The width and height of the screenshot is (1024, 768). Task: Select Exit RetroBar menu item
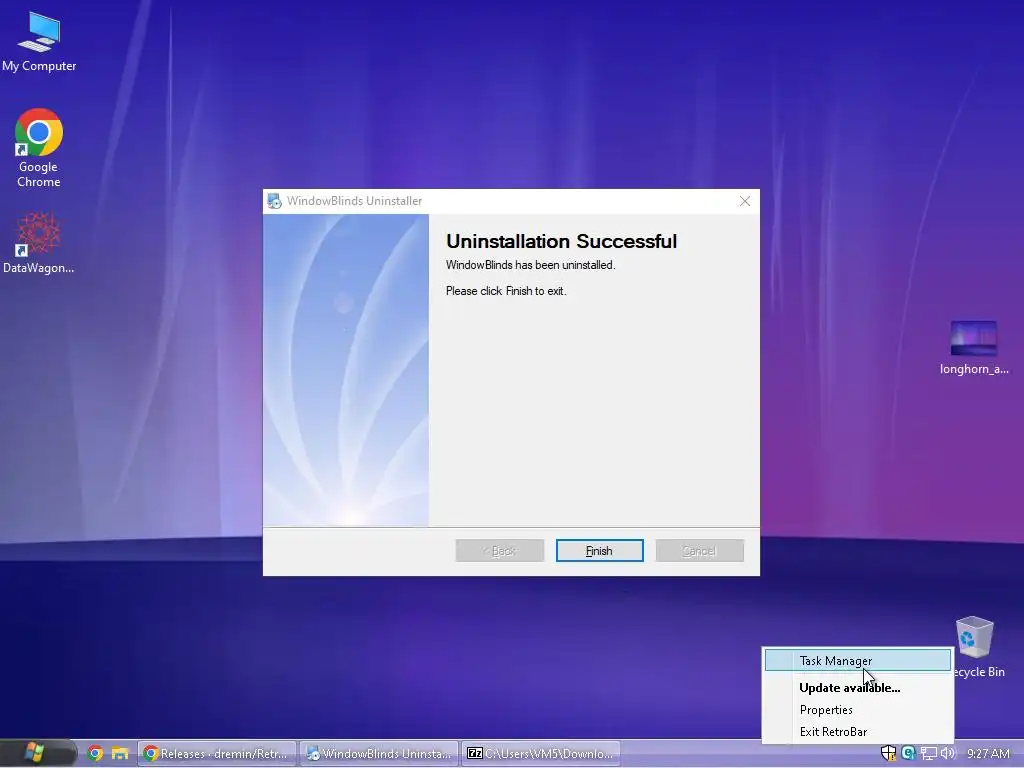point(858,731)
